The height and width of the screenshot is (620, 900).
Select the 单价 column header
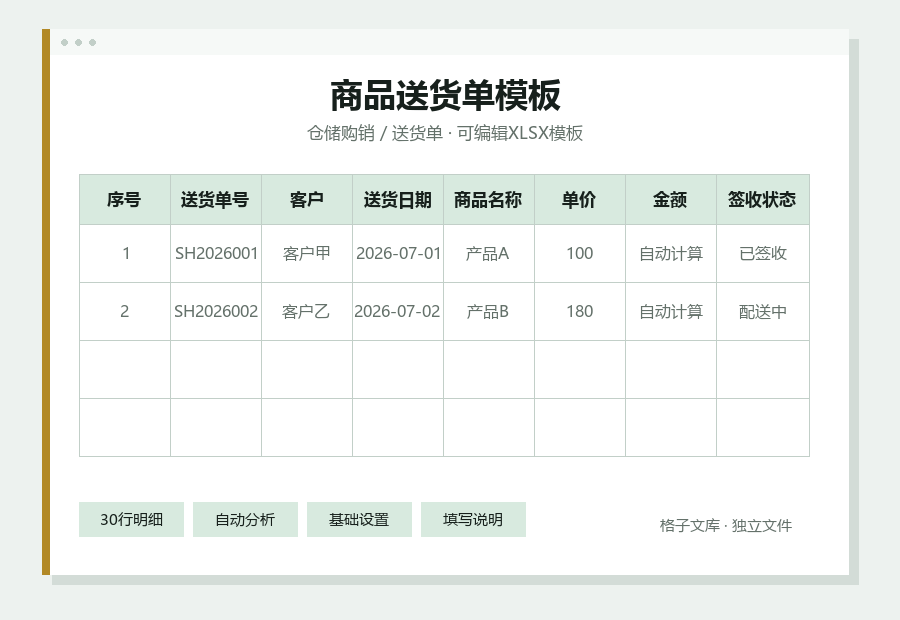(x=580, y=199)
